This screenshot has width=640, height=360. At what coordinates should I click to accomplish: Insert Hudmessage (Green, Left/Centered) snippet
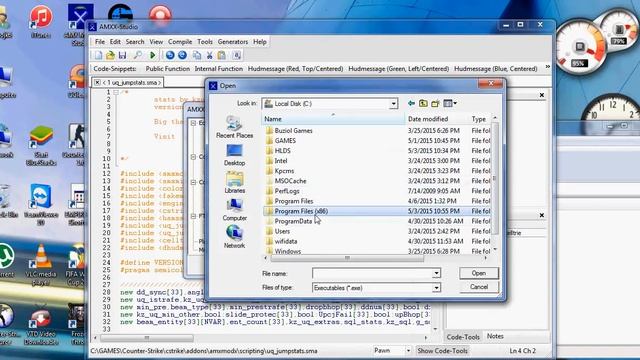tap(398, 69)
